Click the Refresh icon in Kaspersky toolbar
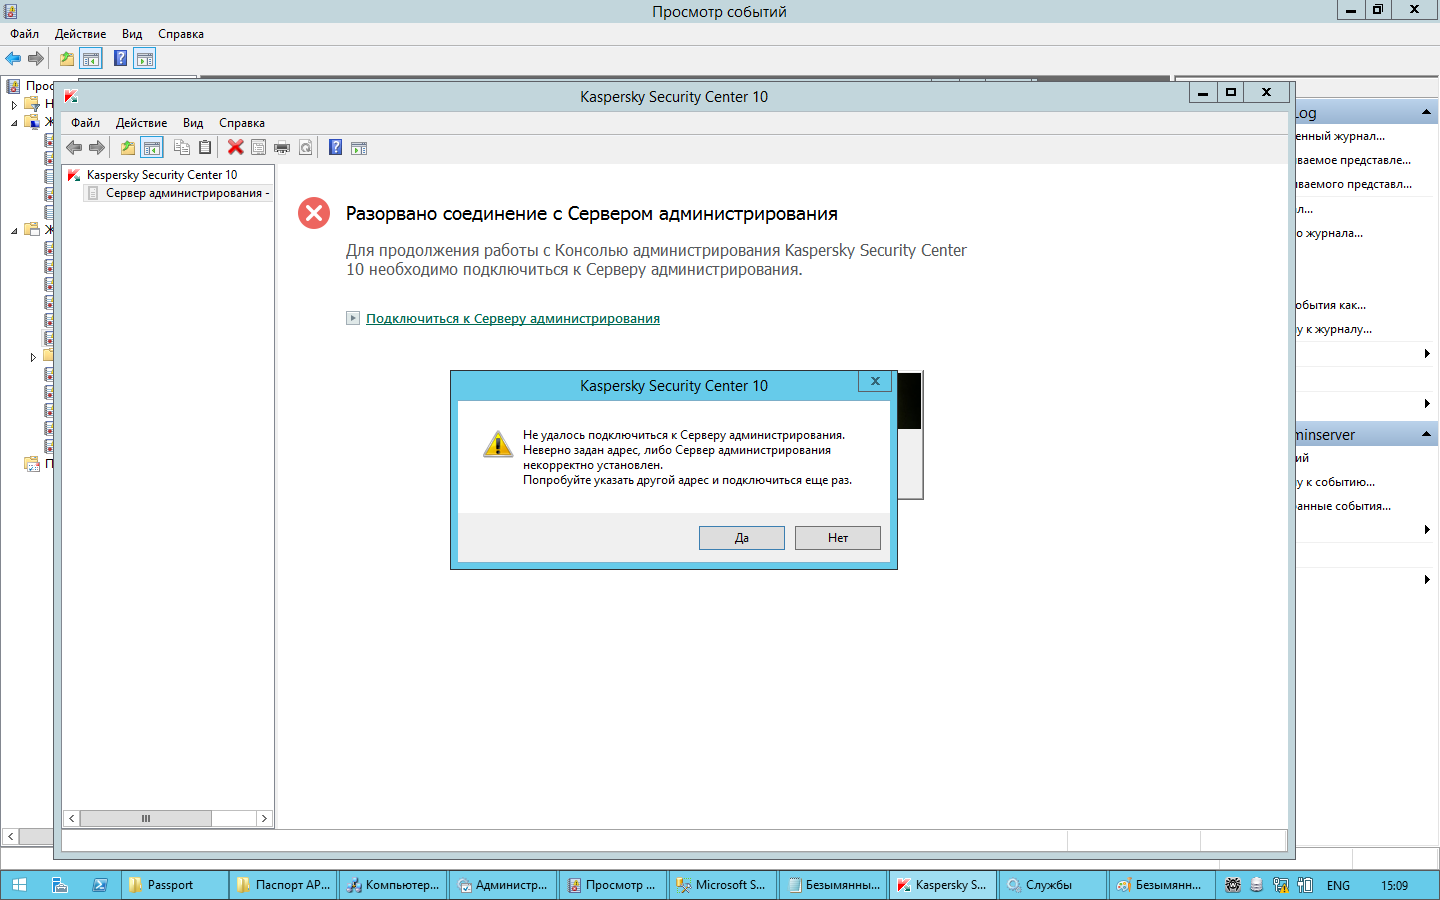The image size is (1440, 900). click(x=306, y=148)
